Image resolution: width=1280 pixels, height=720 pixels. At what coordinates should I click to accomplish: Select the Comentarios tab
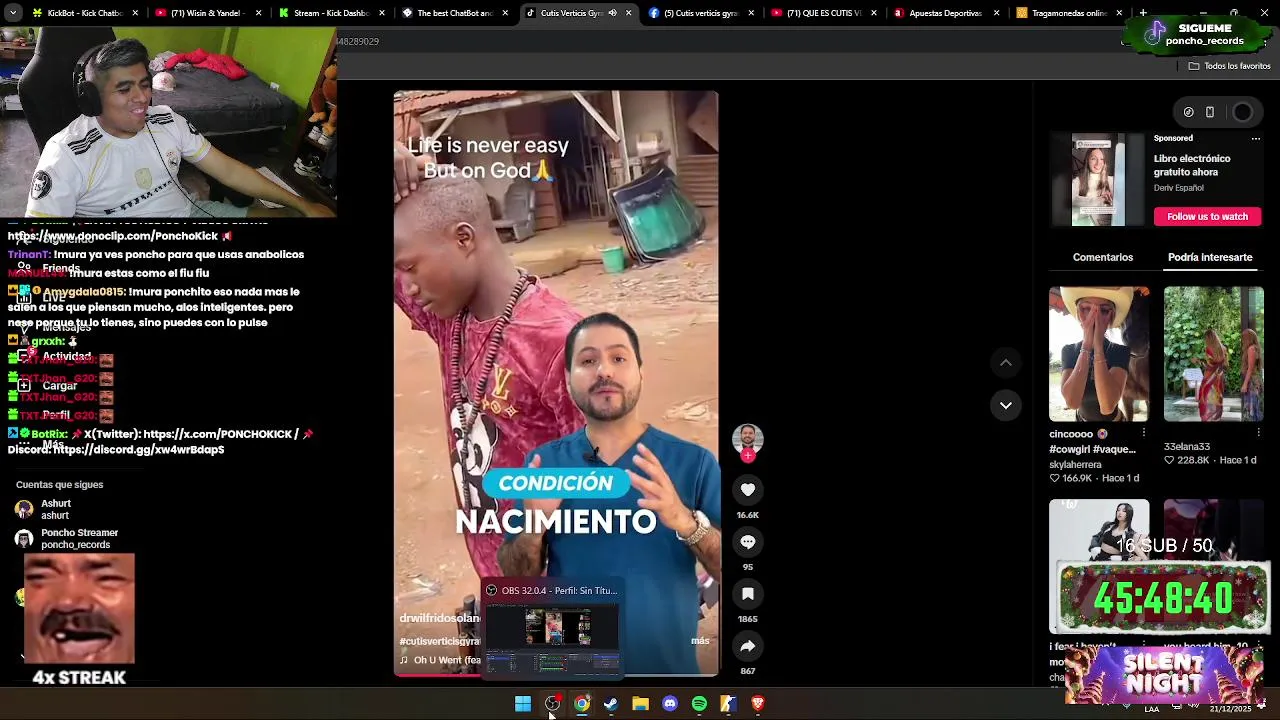click(1103, 257)
